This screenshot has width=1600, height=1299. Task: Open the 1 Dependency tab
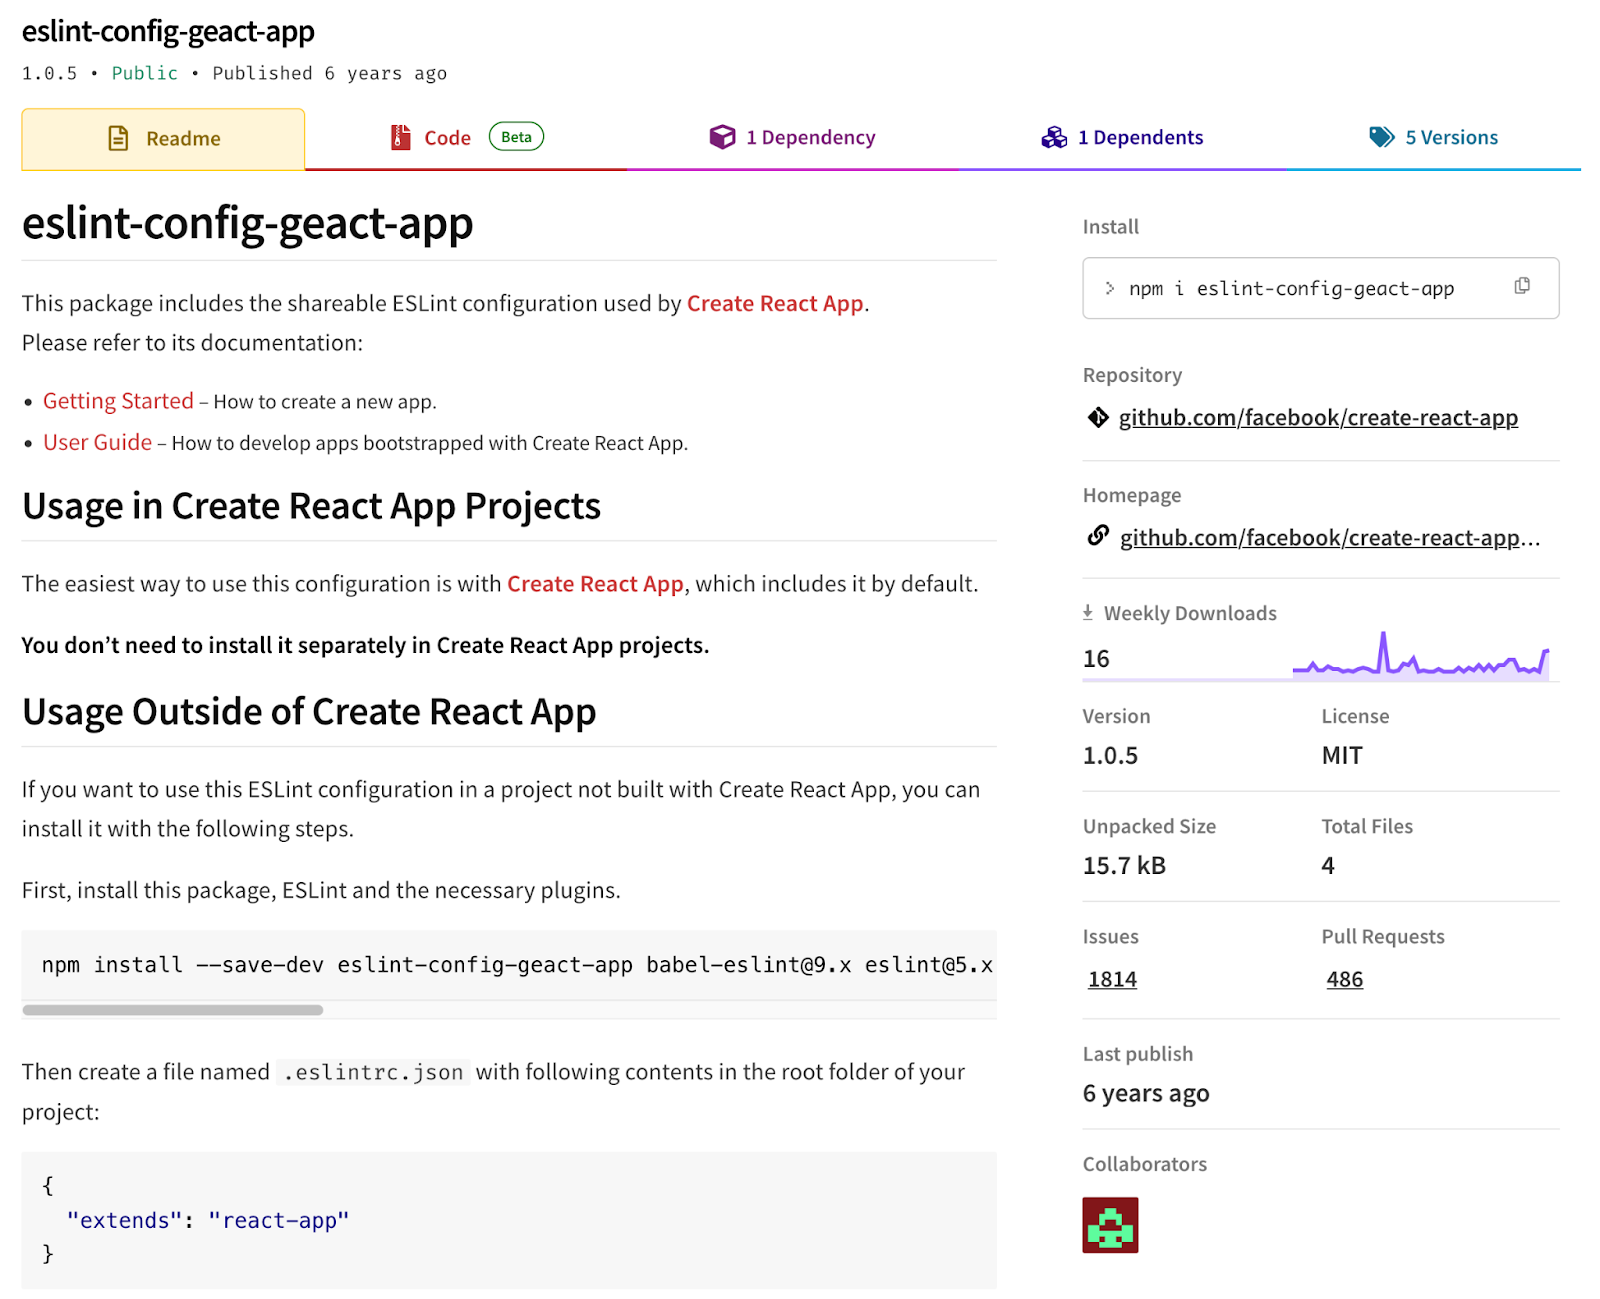click(792, 138)
